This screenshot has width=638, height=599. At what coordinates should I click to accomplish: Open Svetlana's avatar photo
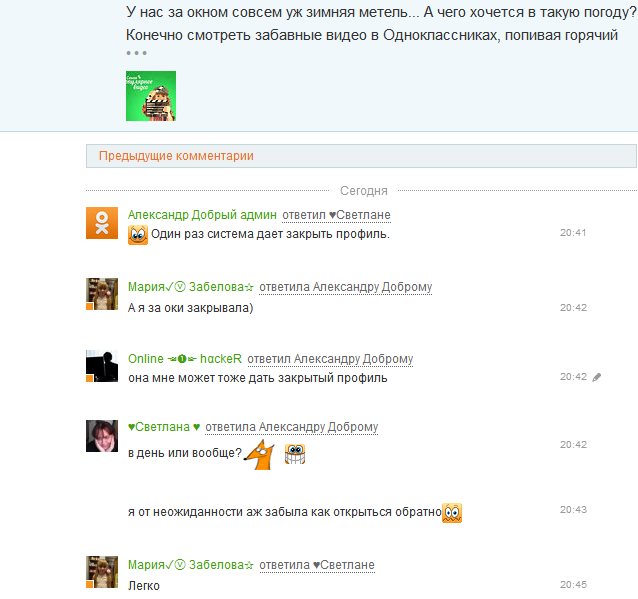click(102, 436)
